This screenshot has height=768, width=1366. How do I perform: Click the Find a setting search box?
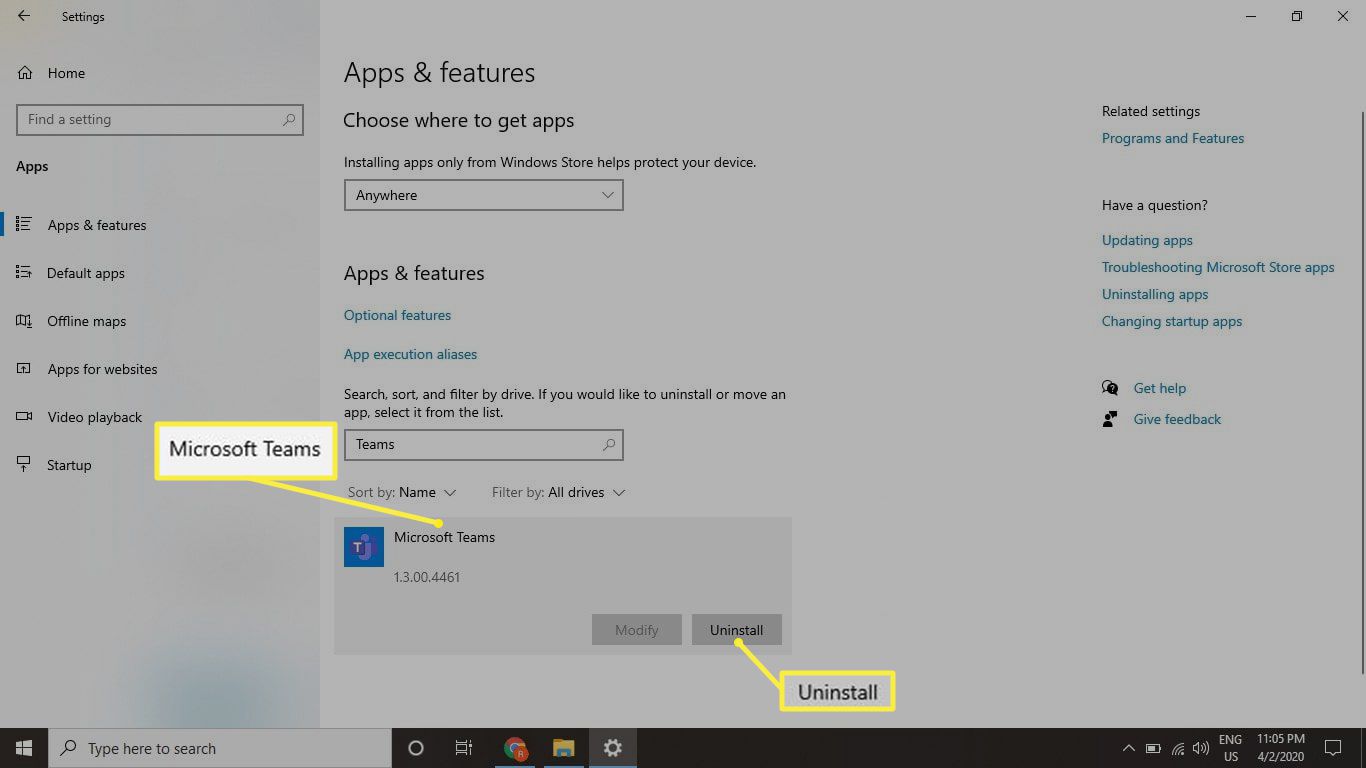160,120
